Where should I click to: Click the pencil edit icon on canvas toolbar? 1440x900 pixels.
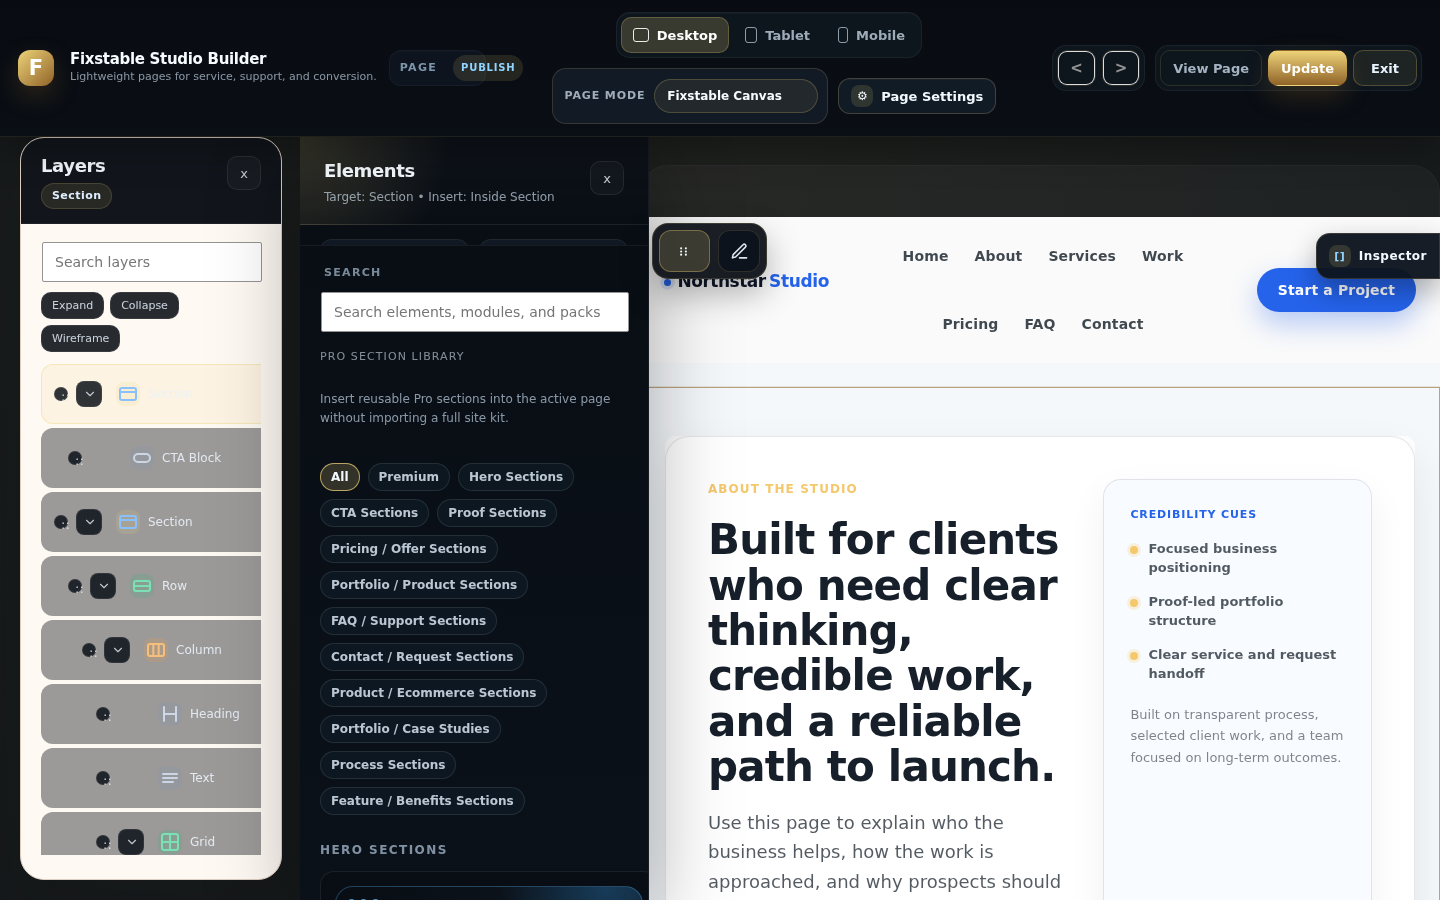(739, 251)
